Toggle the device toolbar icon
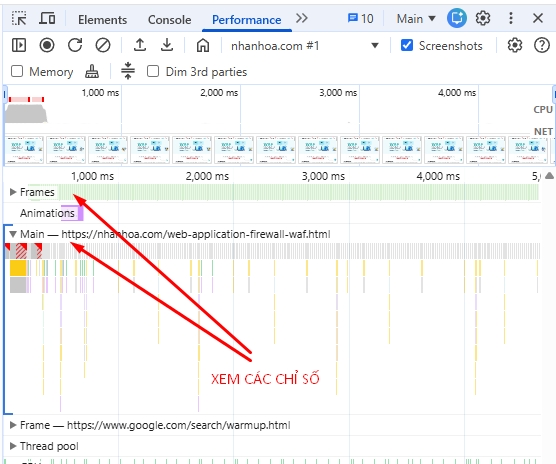The height and width of the screenshot is (464, 556). 47,18
